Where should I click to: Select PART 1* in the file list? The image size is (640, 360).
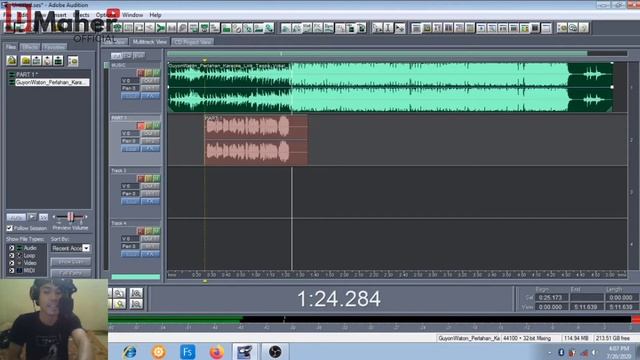point(27,75)
